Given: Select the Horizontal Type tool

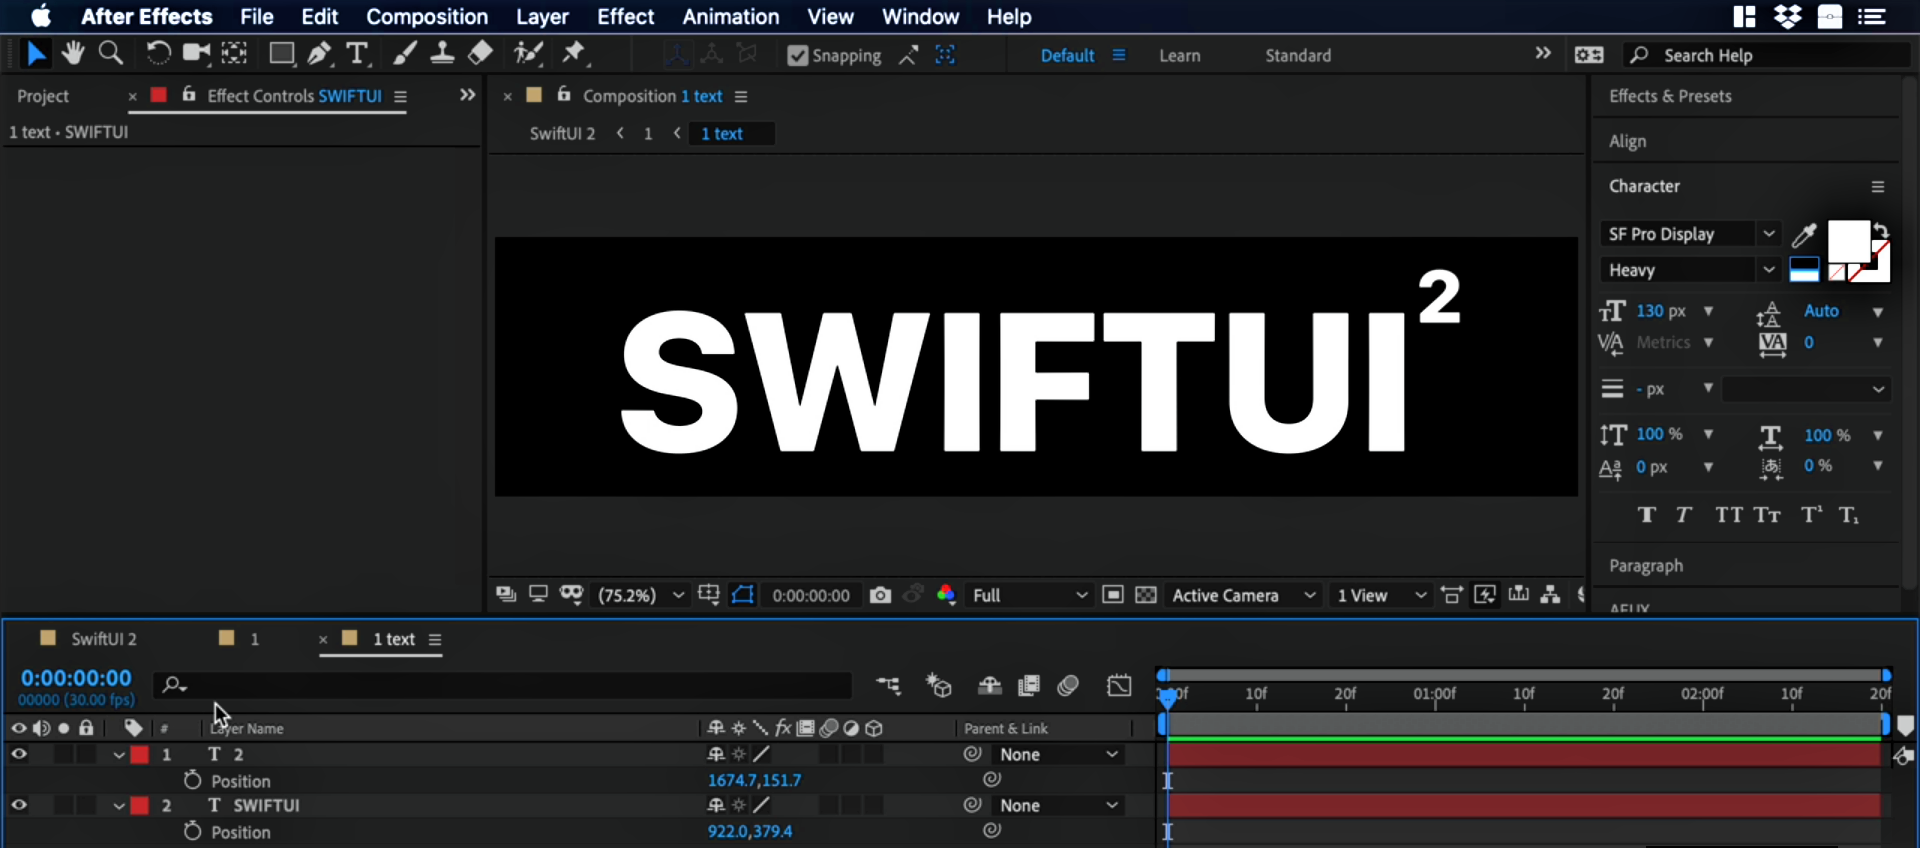Looking at the screenshot, I should 358,54.
